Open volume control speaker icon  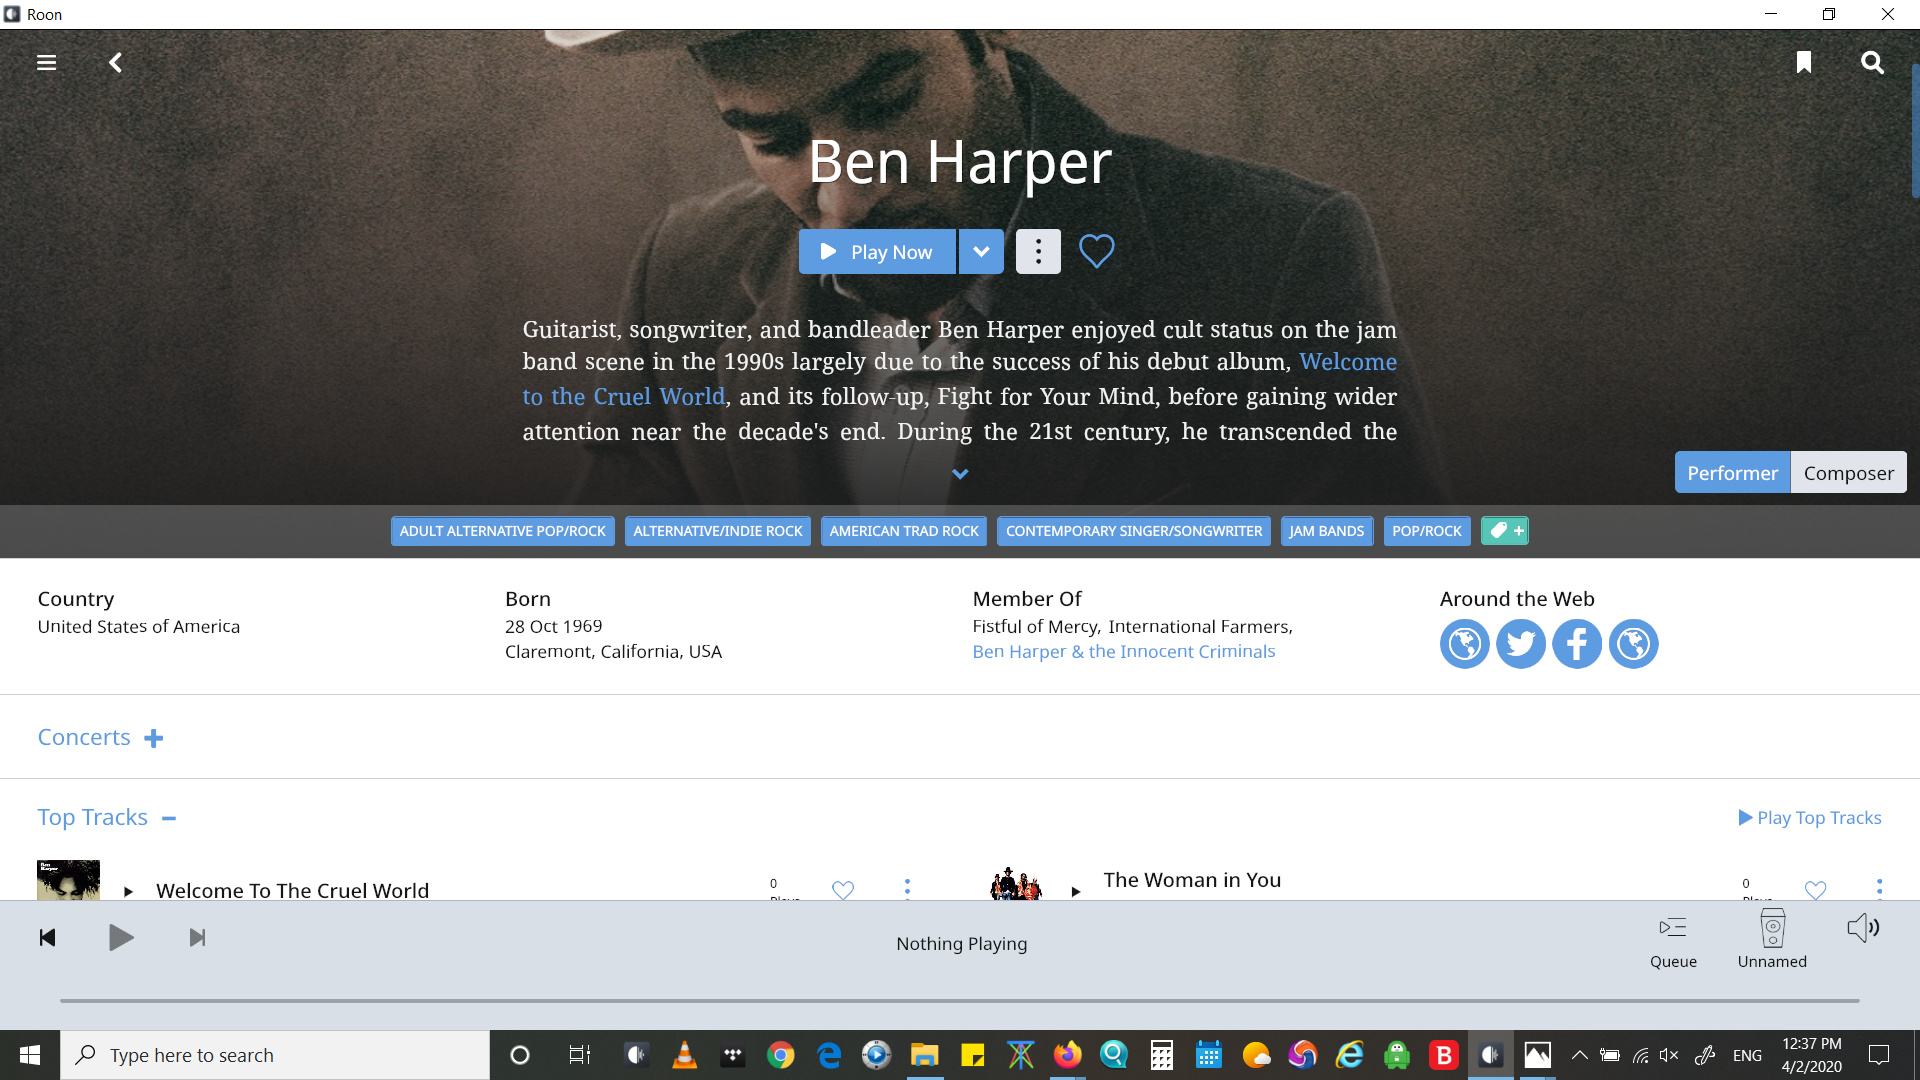tap(1863, 928)
